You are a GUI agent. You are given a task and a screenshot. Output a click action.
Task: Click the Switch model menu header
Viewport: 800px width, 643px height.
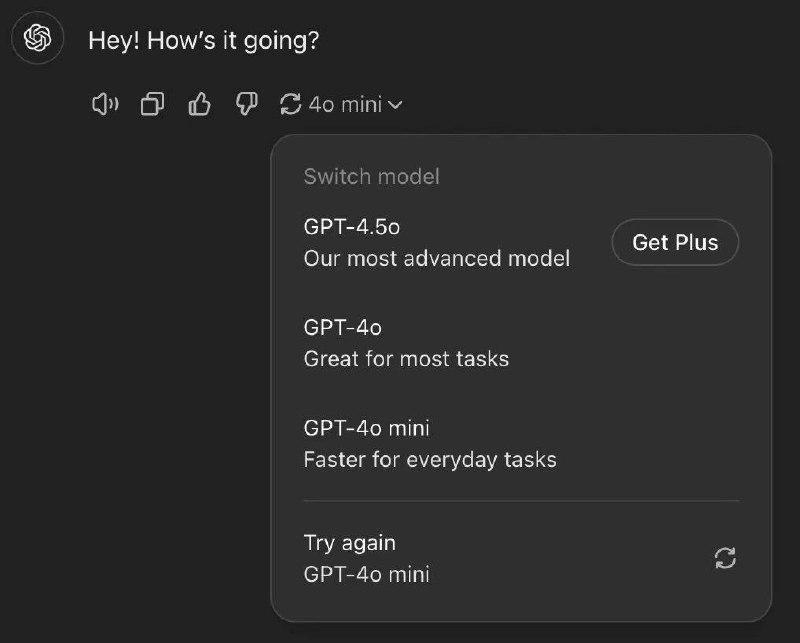click(x=371, y=176)
